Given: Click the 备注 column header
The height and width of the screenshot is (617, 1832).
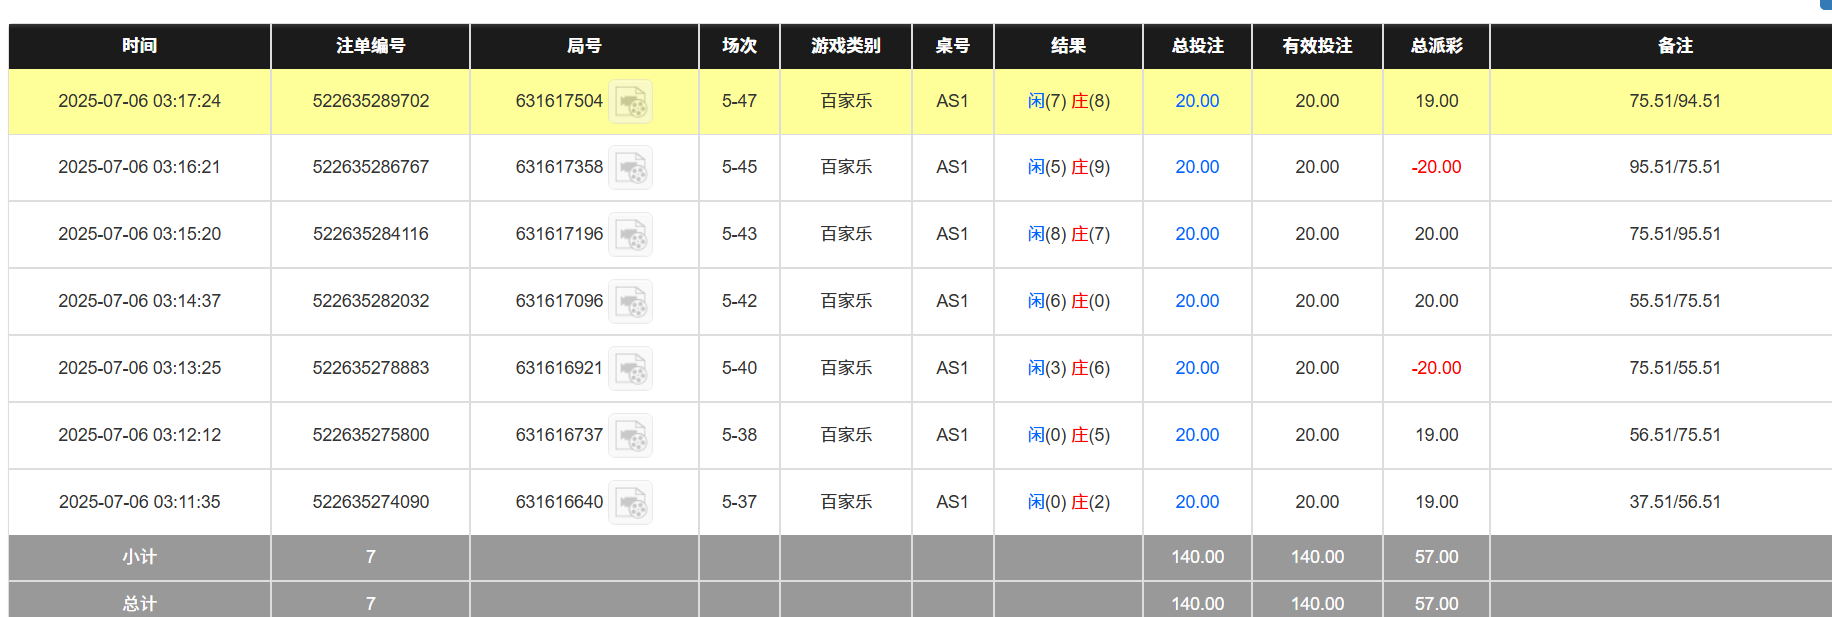Looking at the screenshot, I should point(1675,46).
